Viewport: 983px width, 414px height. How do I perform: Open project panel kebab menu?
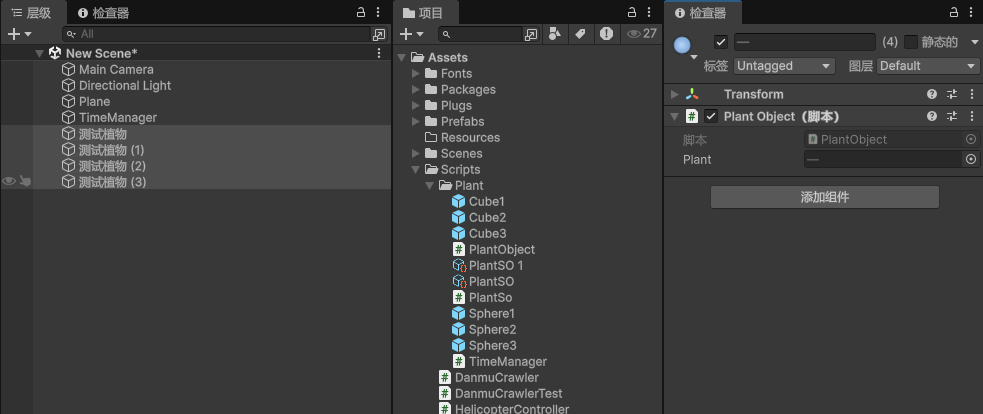tap(649, 13)
